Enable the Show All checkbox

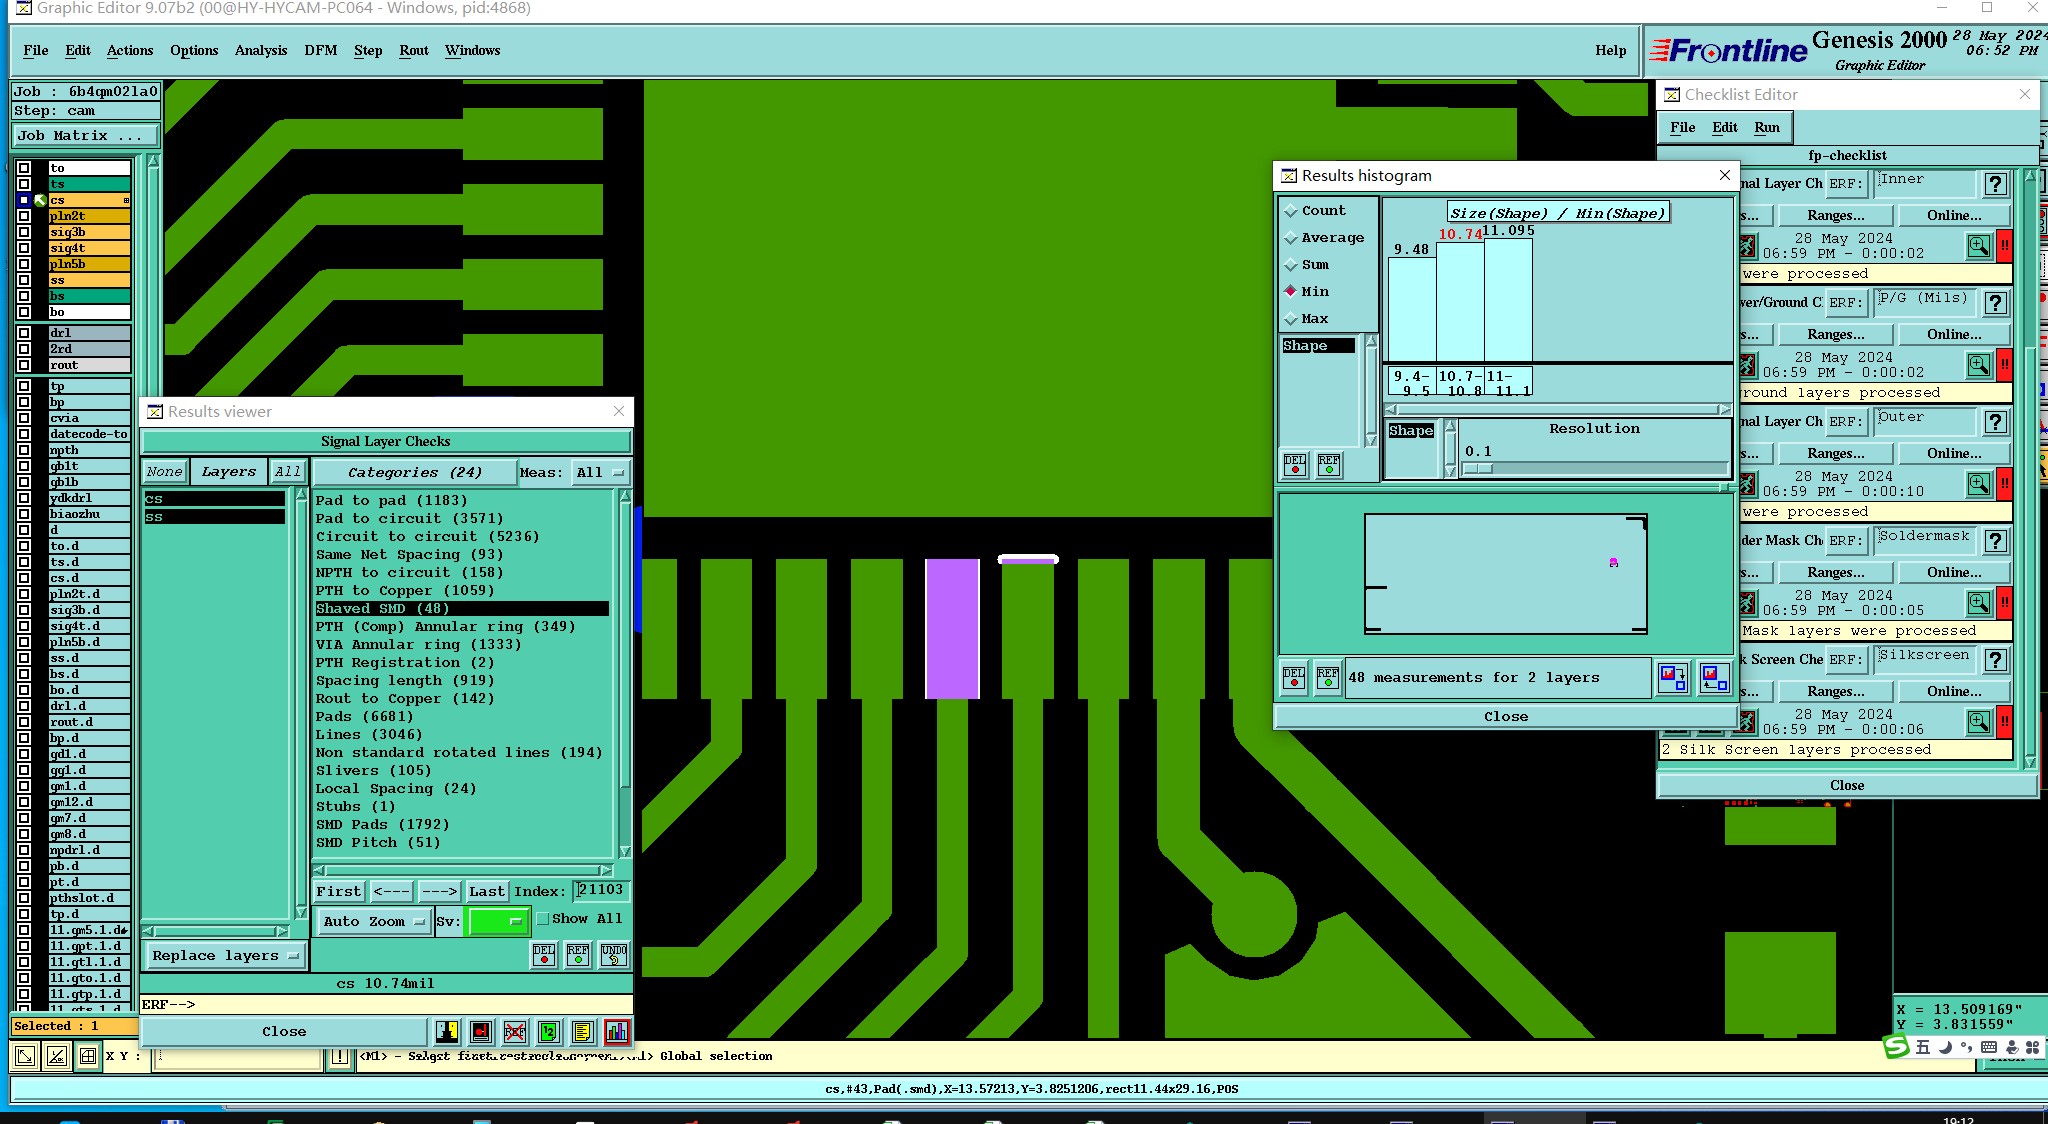click(x=543, y=919)
